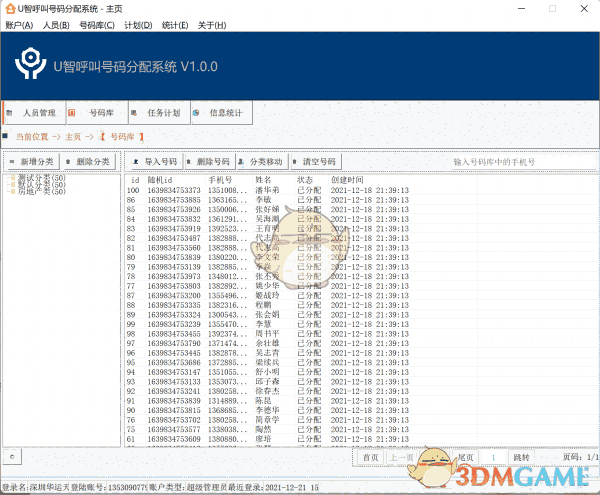Screen dimensions: 600x495
Task: Click the globe icon on 信息统计
Action: click(196, 113)
